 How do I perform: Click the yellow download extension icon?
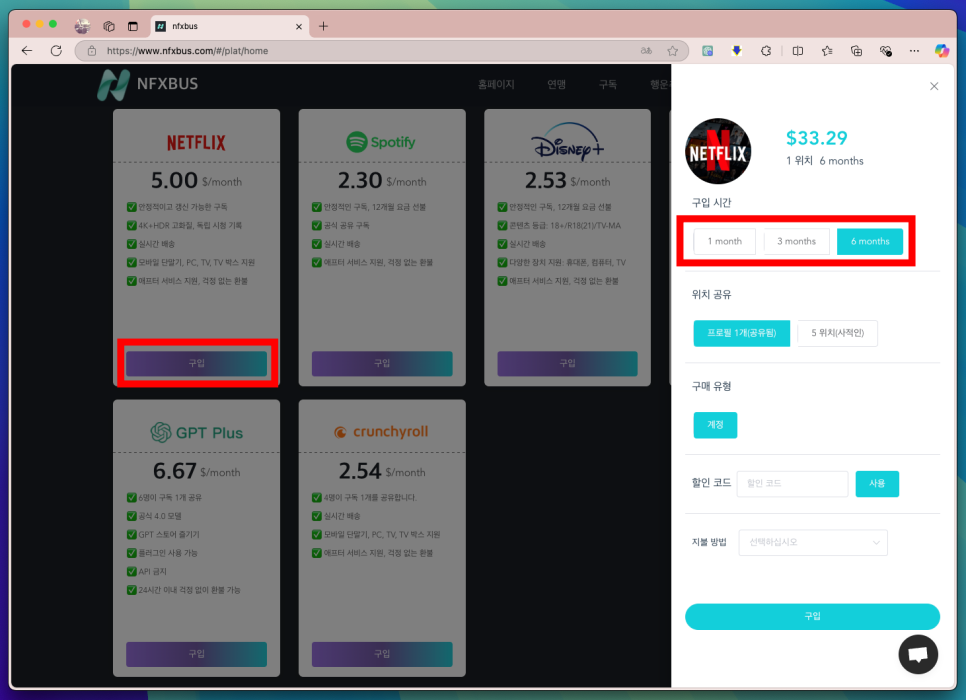(x=737, y=51)
